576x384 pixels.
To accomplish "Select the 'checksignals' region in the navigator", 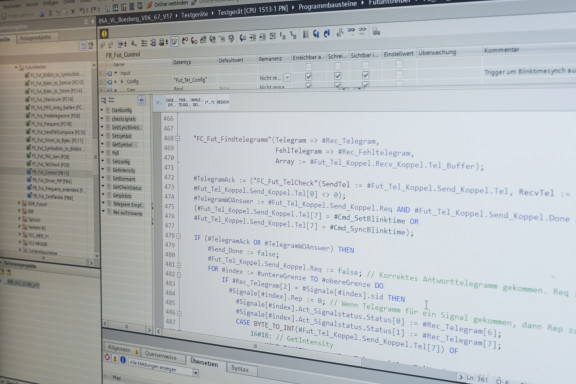I will click(123, 119).
